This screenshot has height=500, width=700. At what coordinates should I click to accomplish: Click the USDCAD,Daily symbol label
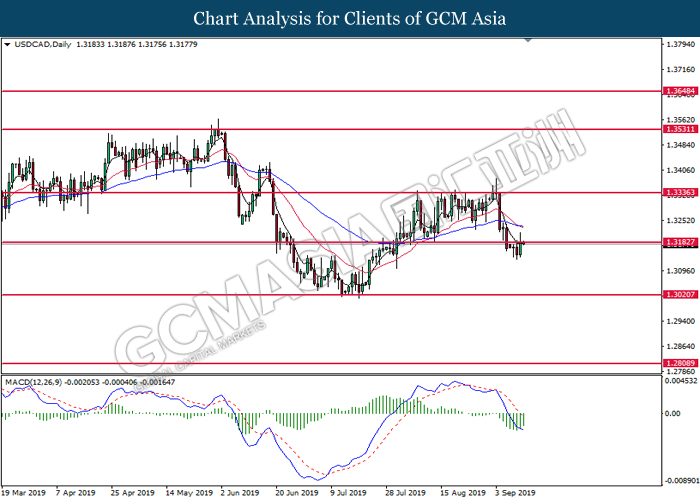43,45
